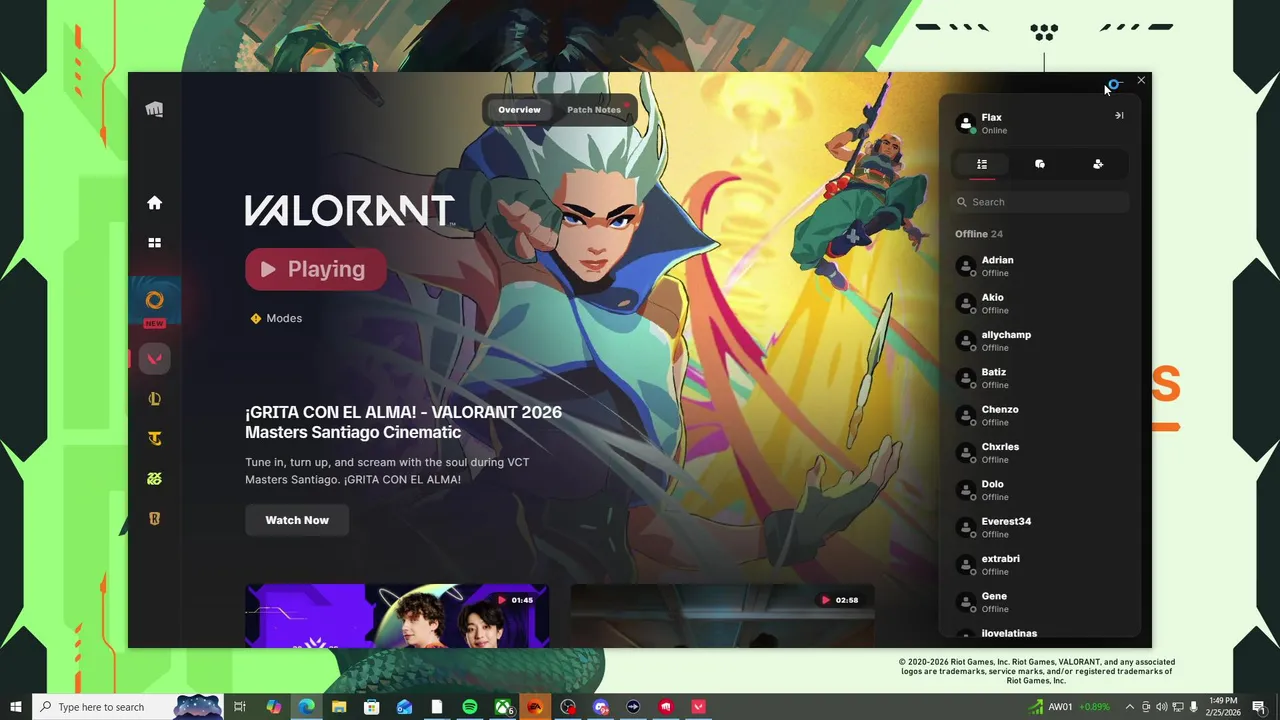Select friend extrabri

tap(1040, 564)
